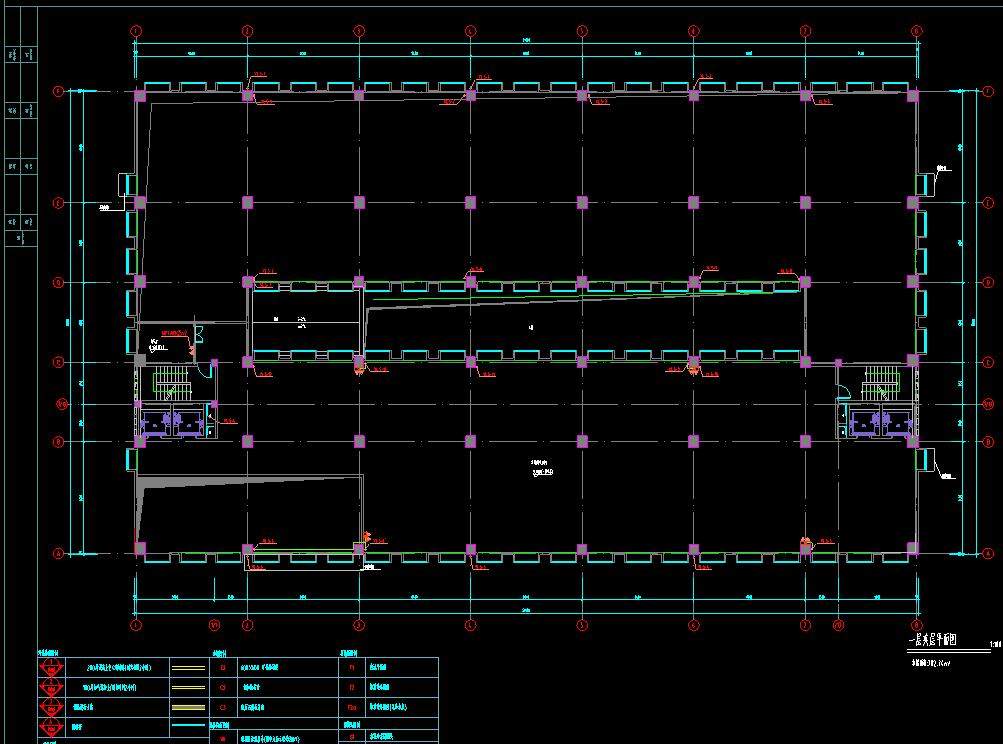1003x744 pixels.
Task: Select the red symbol on column near right bottom wall
Action: tap(806, 543)
